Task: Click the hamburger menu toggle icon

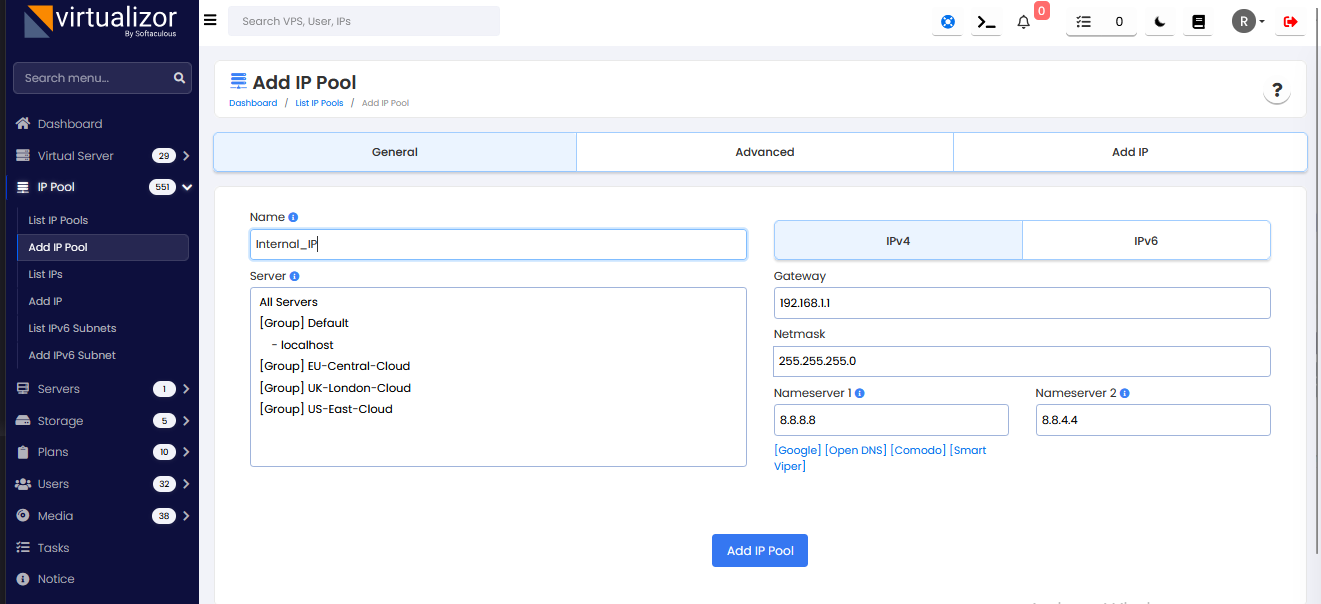Action: point(209,20)
